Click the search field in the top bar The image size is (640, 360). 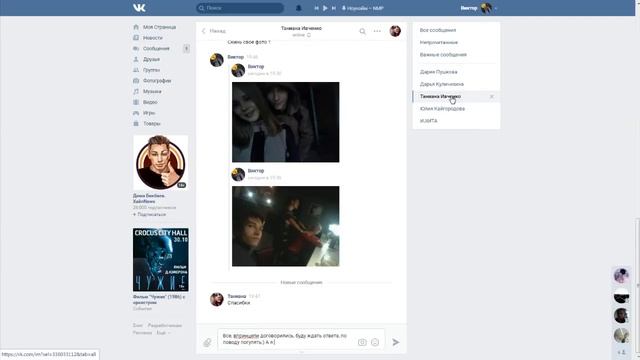240,8
